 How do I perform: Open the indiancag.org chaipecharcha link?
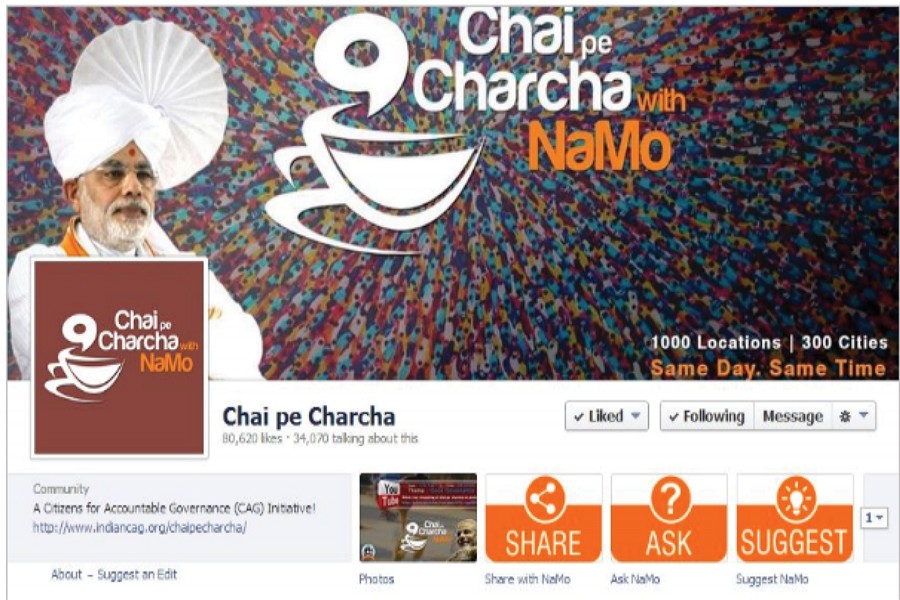point(139,527)
